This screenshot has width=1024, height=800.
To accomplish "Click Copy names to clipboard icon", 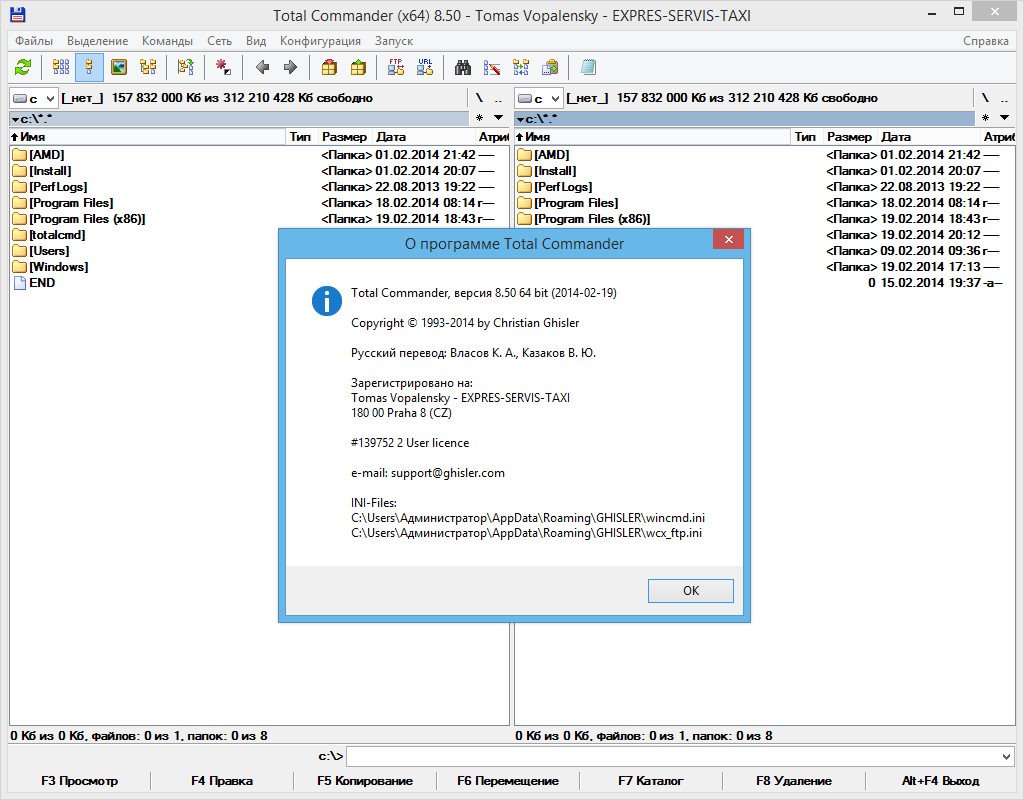I will pyautogui.click(x=550, y=67).
